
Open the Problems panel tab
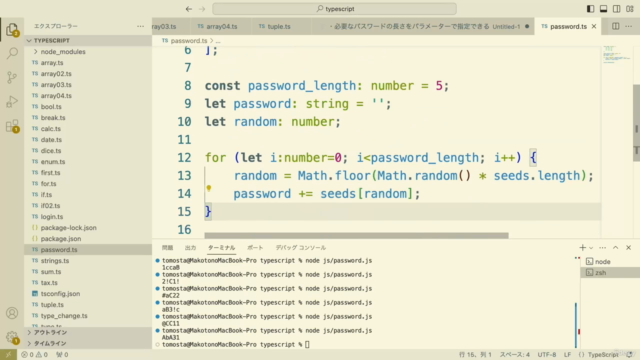pos(167,248)
